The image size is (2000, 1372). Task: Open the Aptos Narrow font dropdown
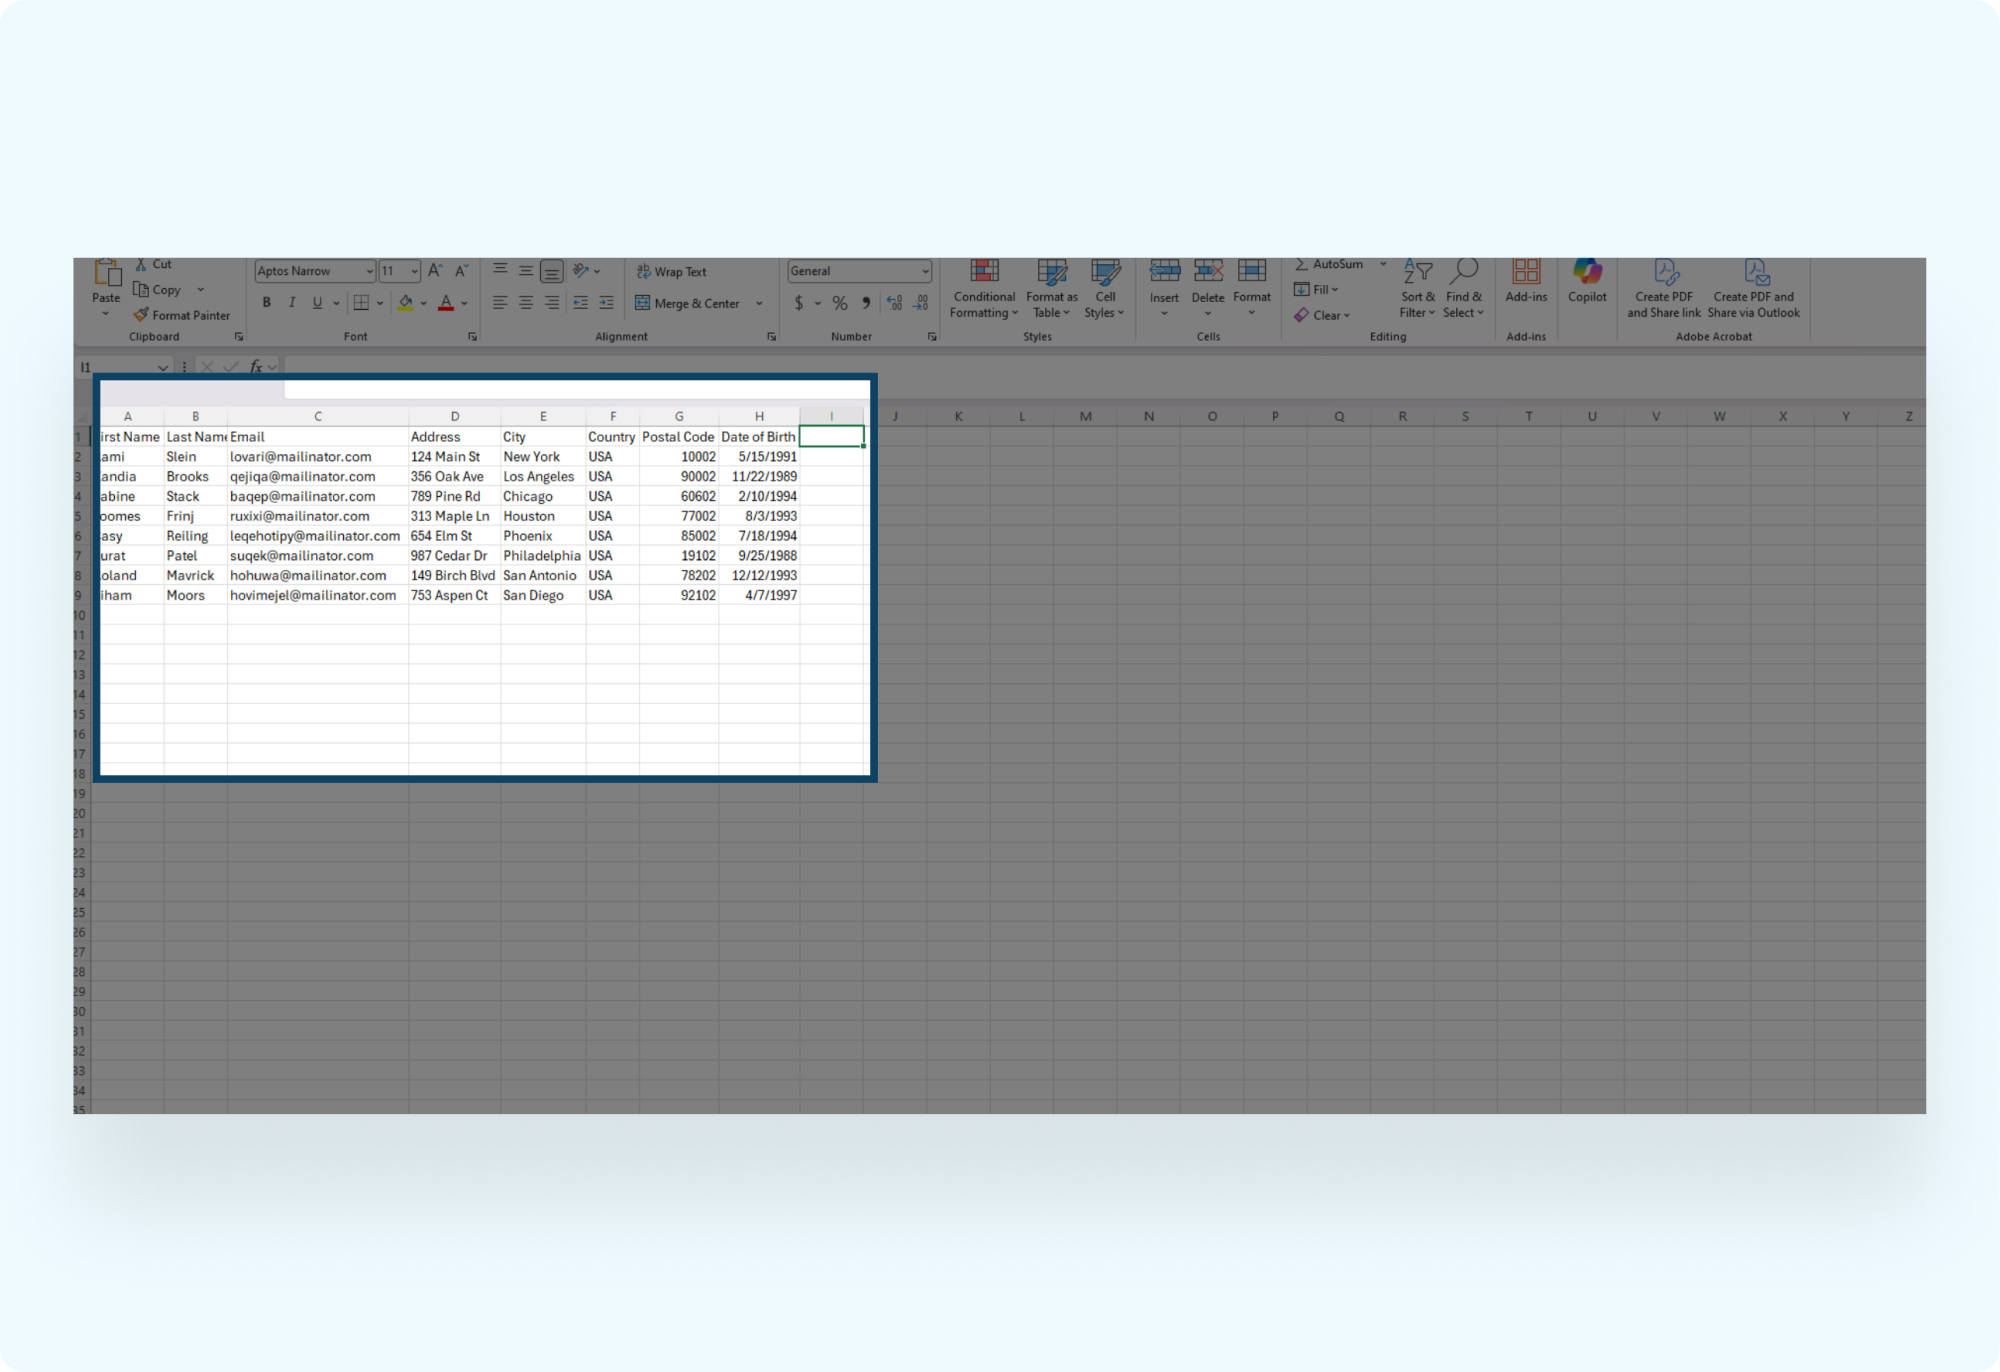pos(369,272)
